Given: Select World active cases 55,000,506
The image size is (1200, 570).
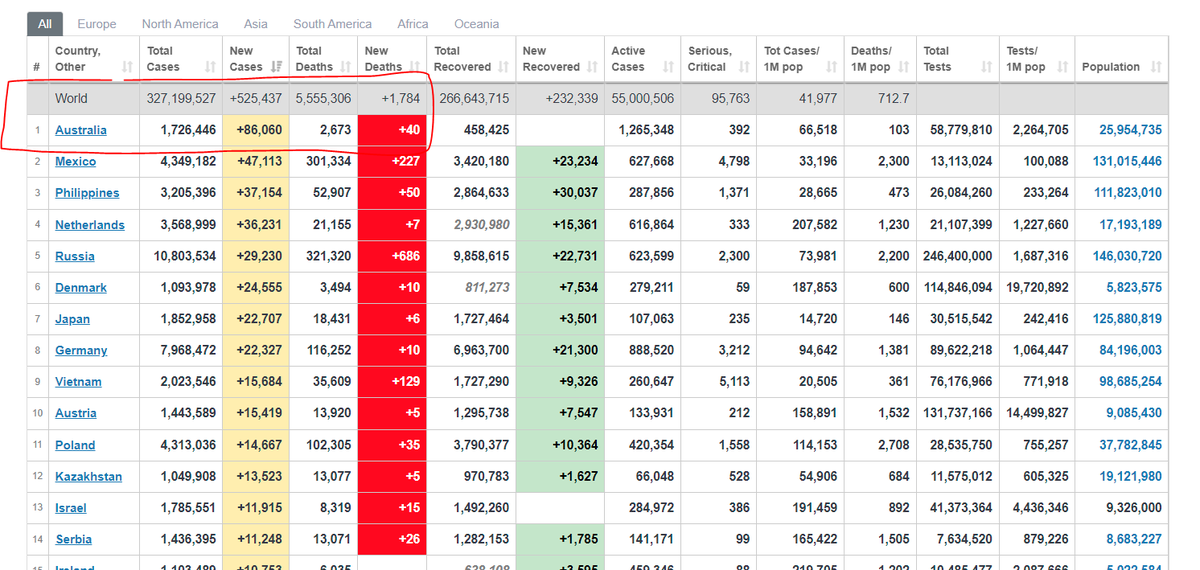Looking at the screenshot, I should [x=641, y=98].
